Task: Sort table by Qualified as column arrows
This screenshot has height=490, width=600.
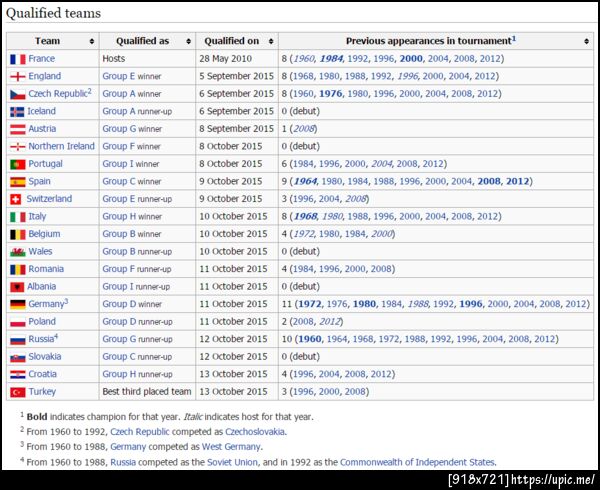Action: [x=188, y=41]
